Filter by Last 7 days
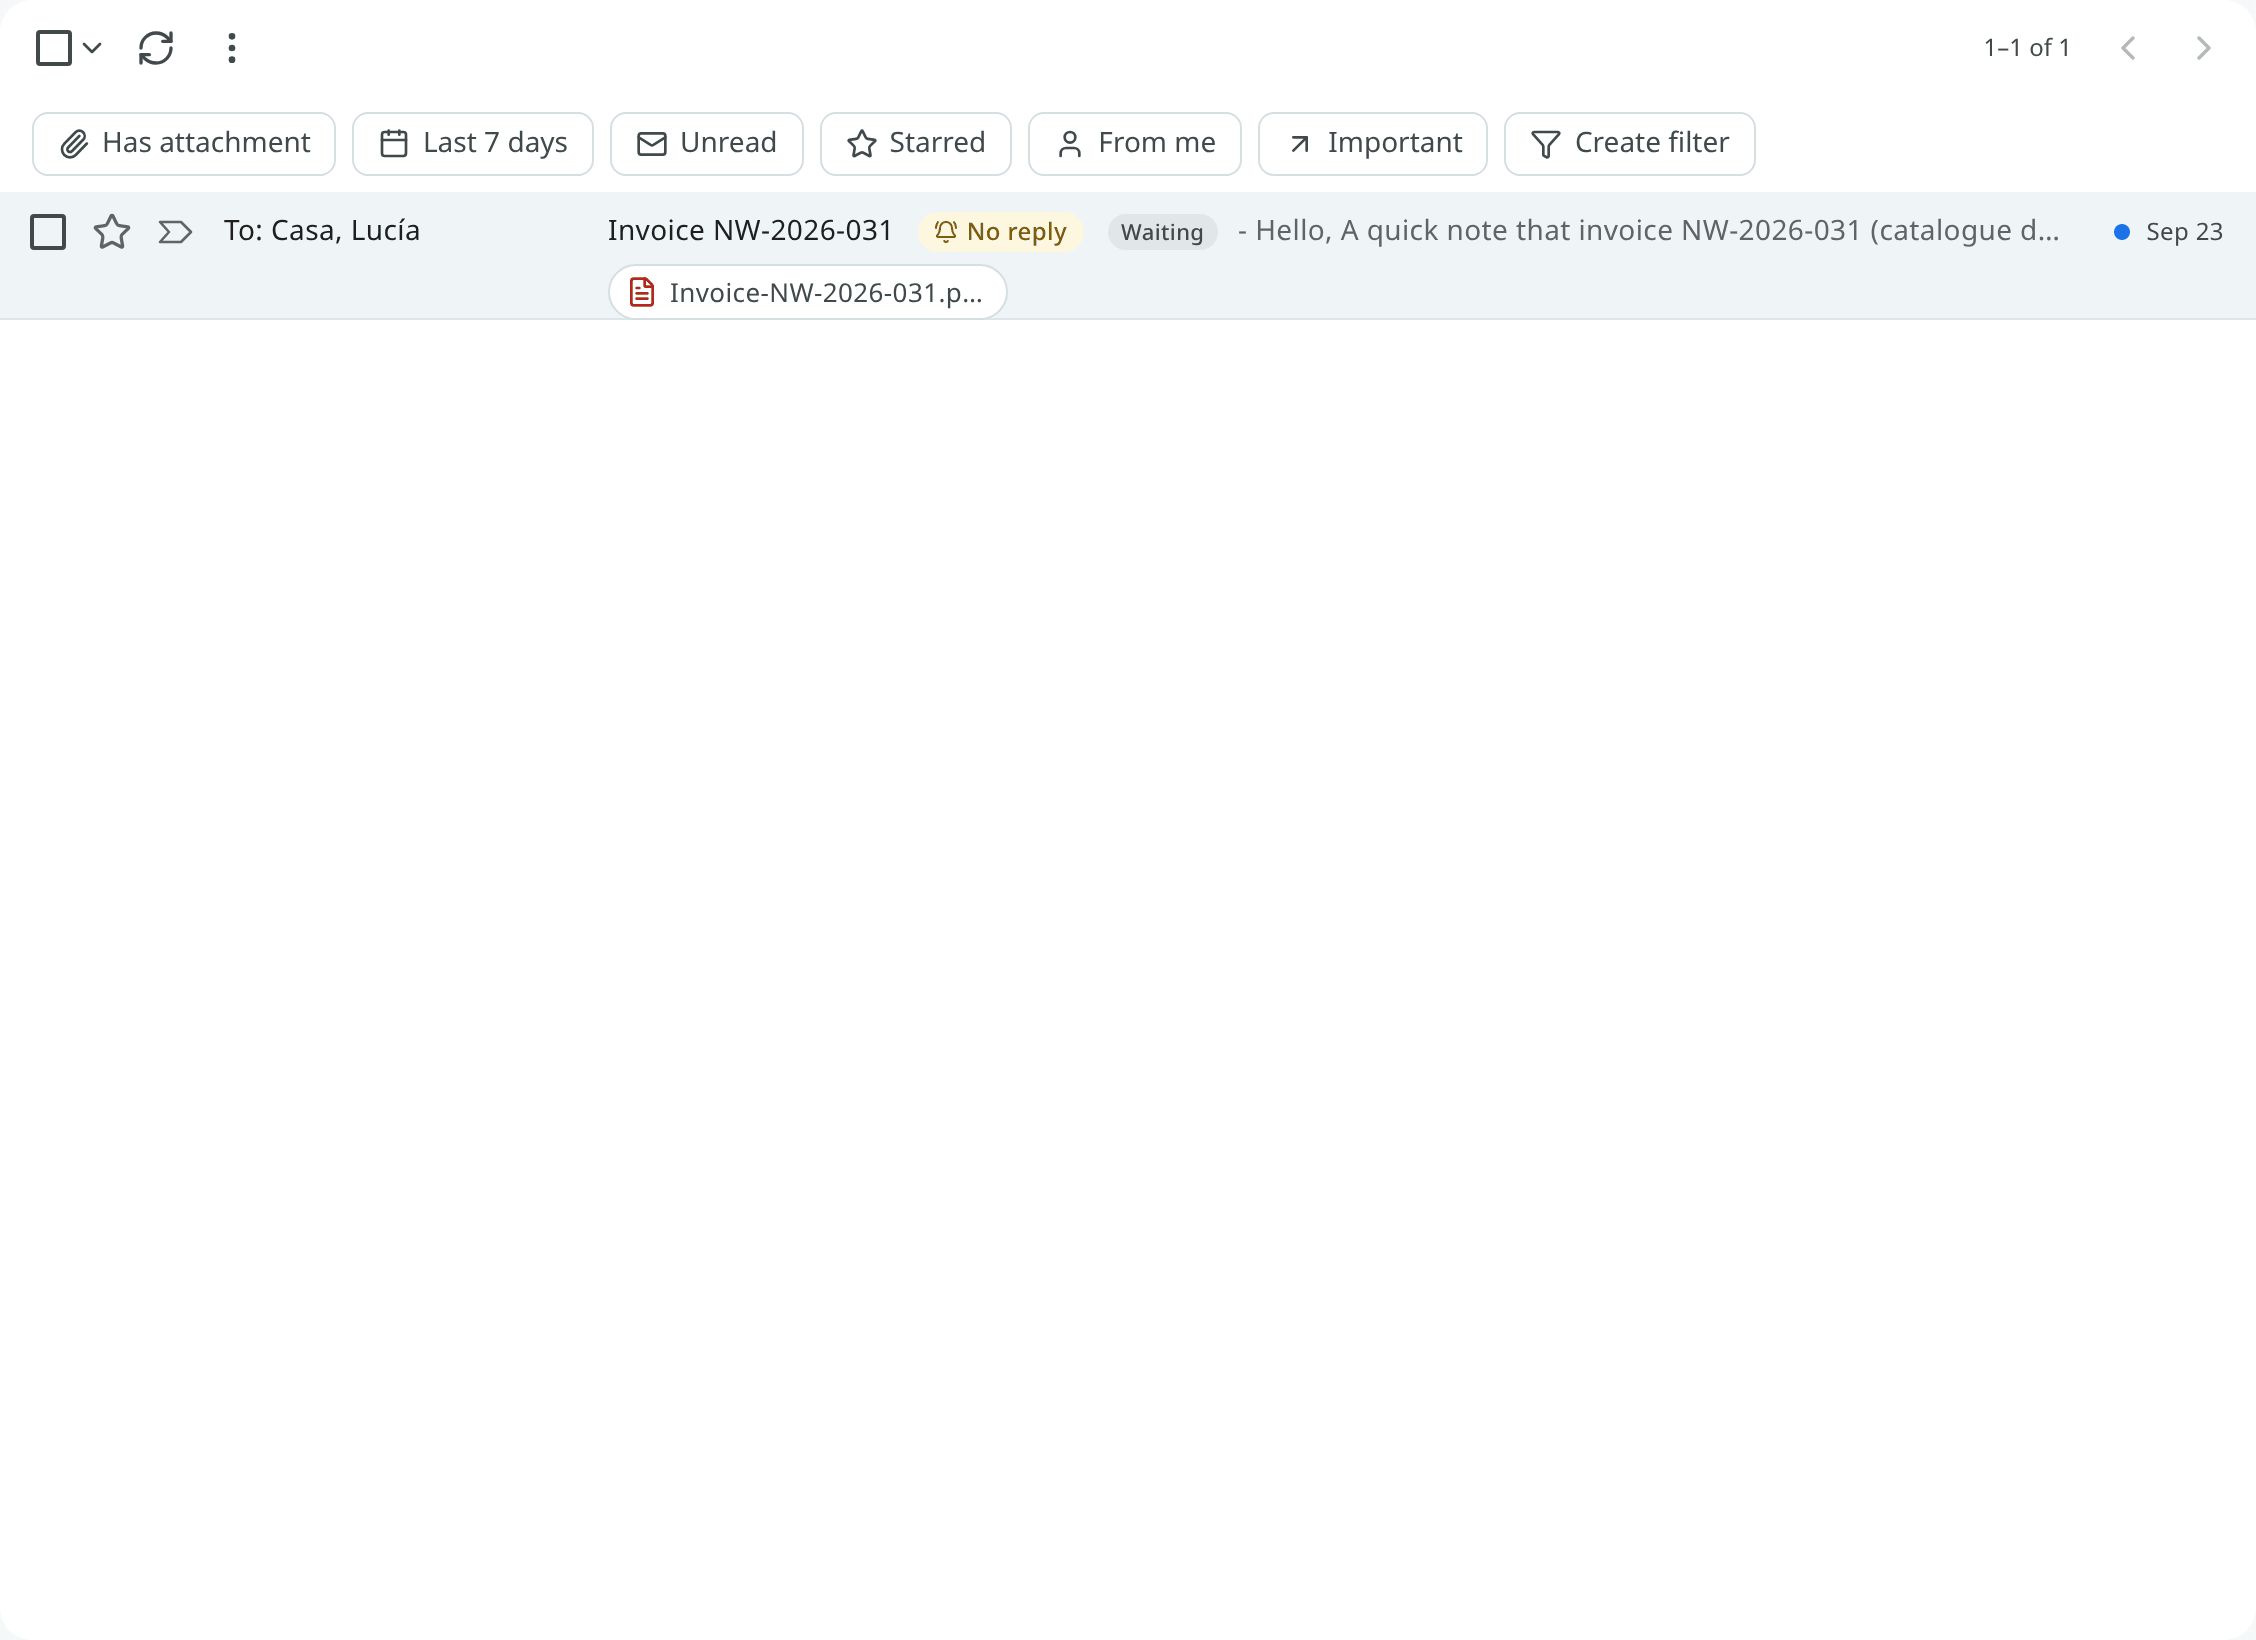 point(473,144)
